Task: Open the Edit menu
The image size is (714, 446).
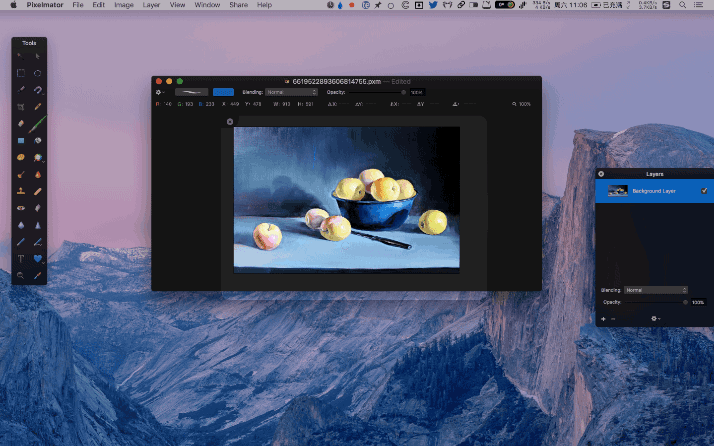Action: coord(98,5)
